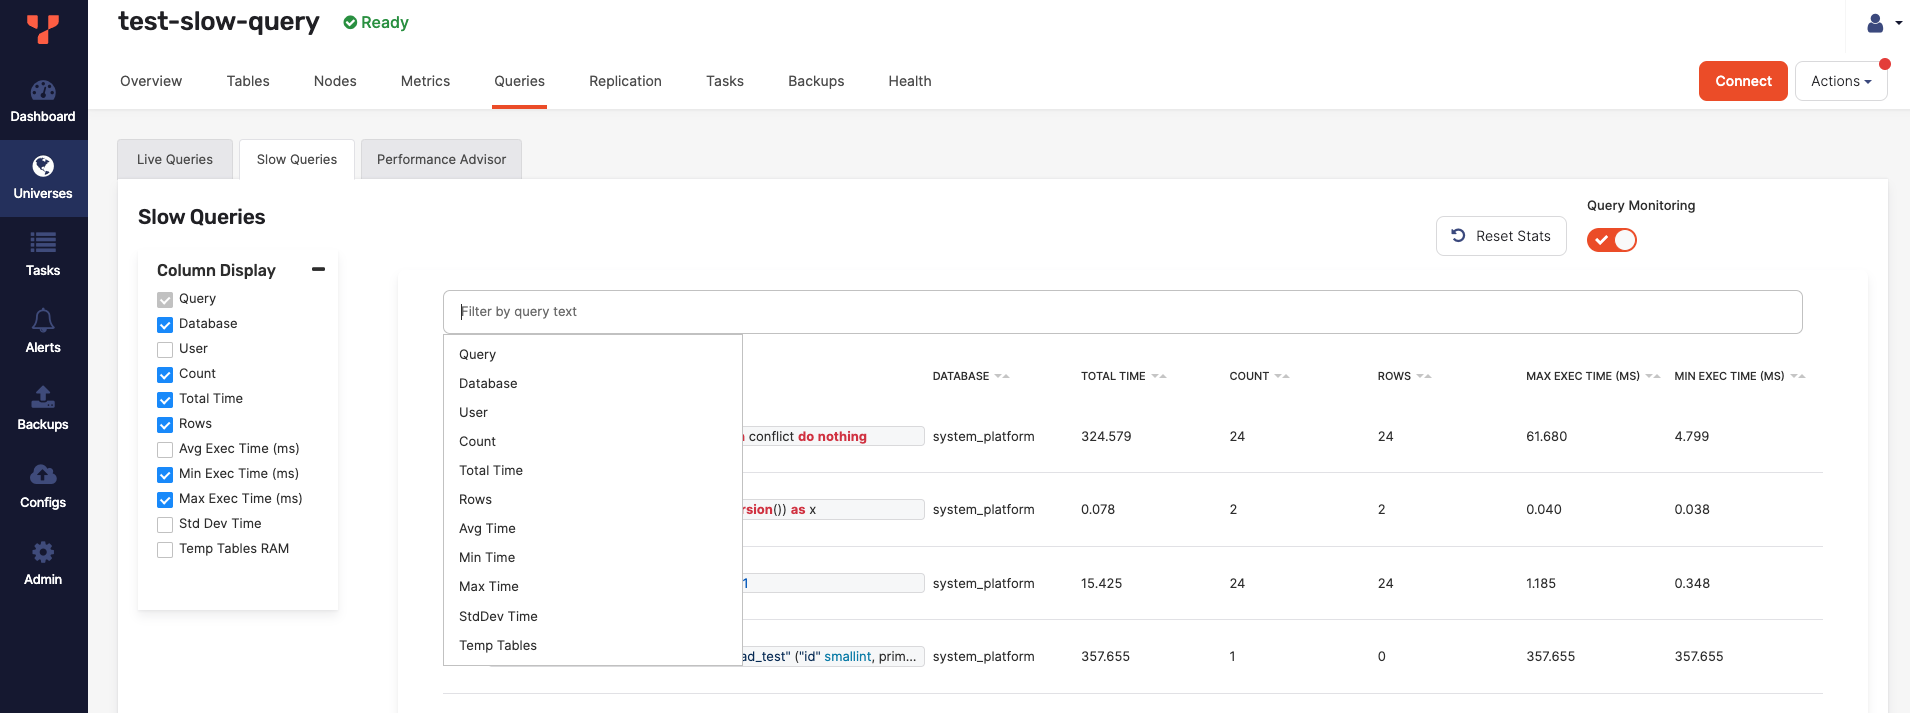The image size is (1910, 713).
Task: Open the Performance Advisor tab
Action: click(441, 160)
